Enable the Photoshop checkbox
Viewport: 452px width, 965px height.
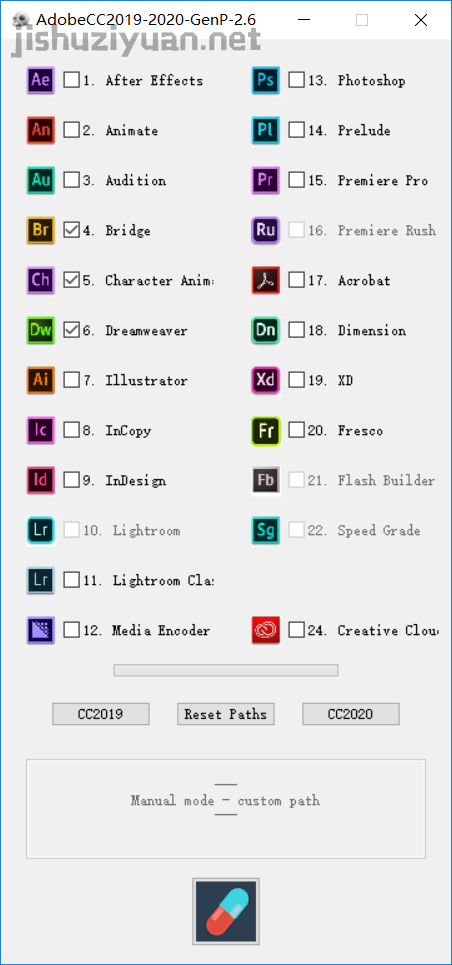[x=297, y=80]
